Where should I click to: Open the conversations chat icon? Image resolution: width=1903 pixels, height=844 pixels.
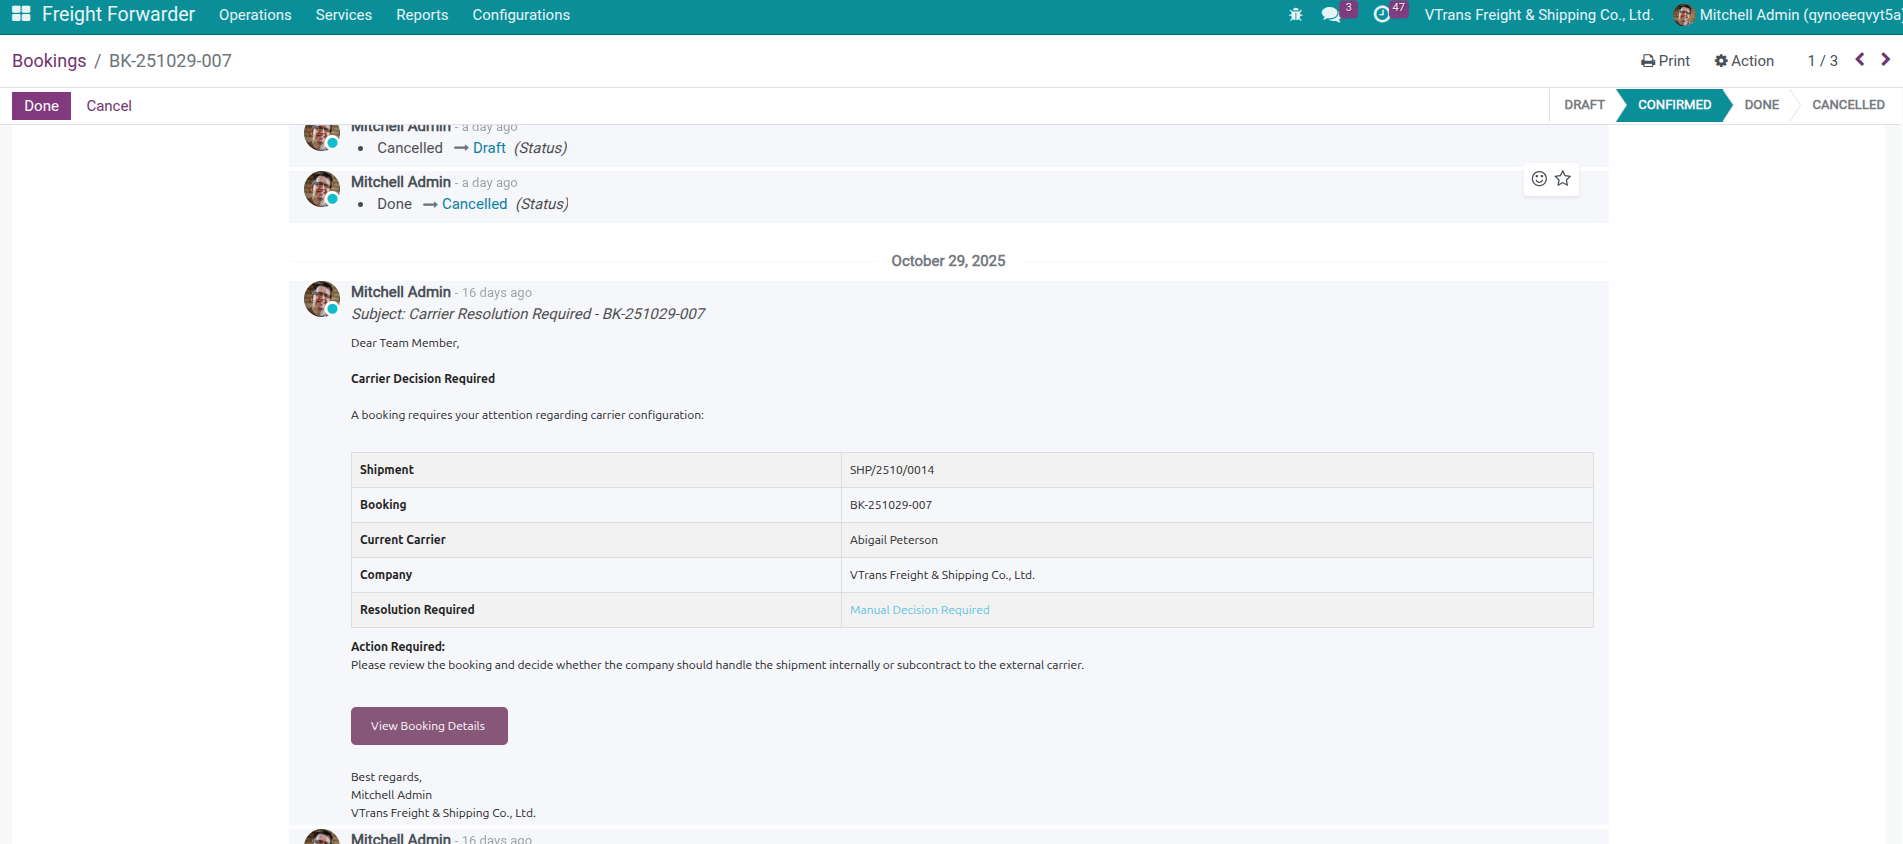point(1331,15)
